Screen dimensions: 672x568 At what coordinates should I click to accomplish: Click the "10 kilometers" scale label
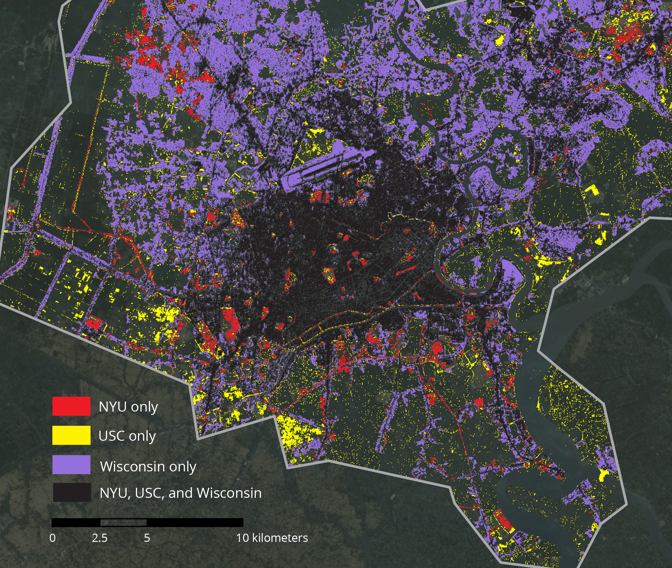272,538
